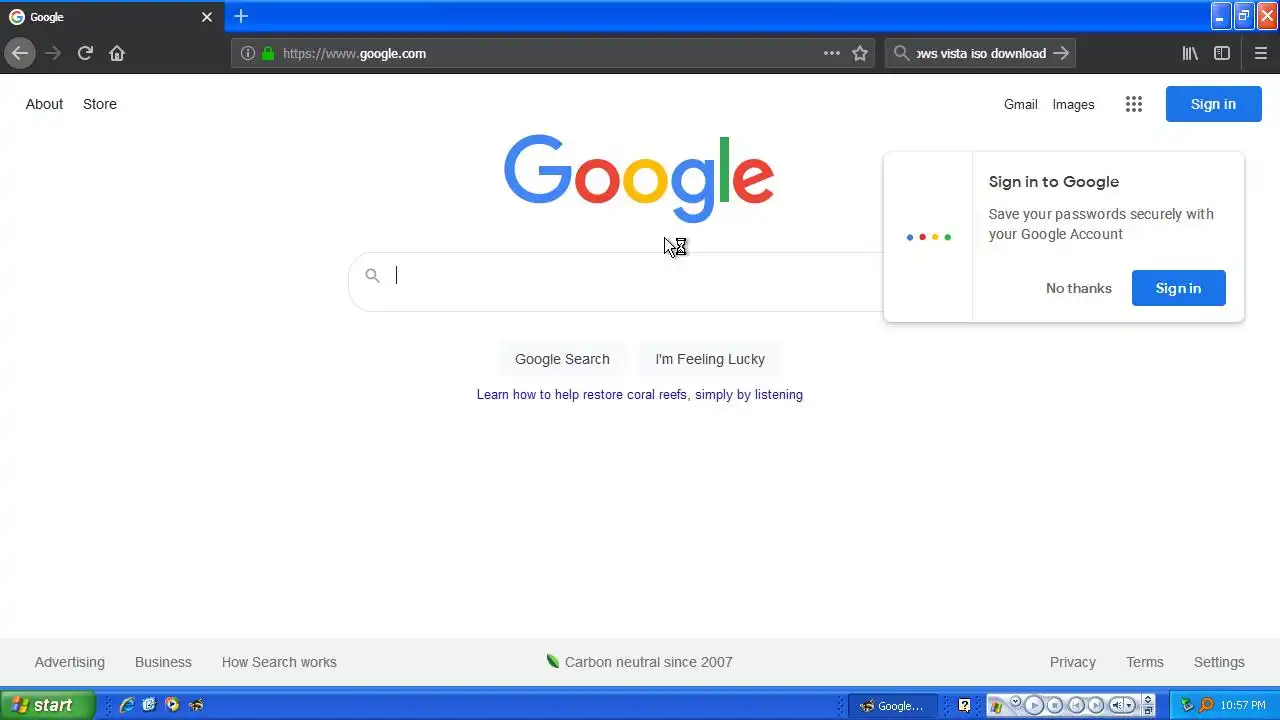1280x720 pixels.
Task: Launch Windows Media Player from Quick Launch
Action: coord(172,705)
